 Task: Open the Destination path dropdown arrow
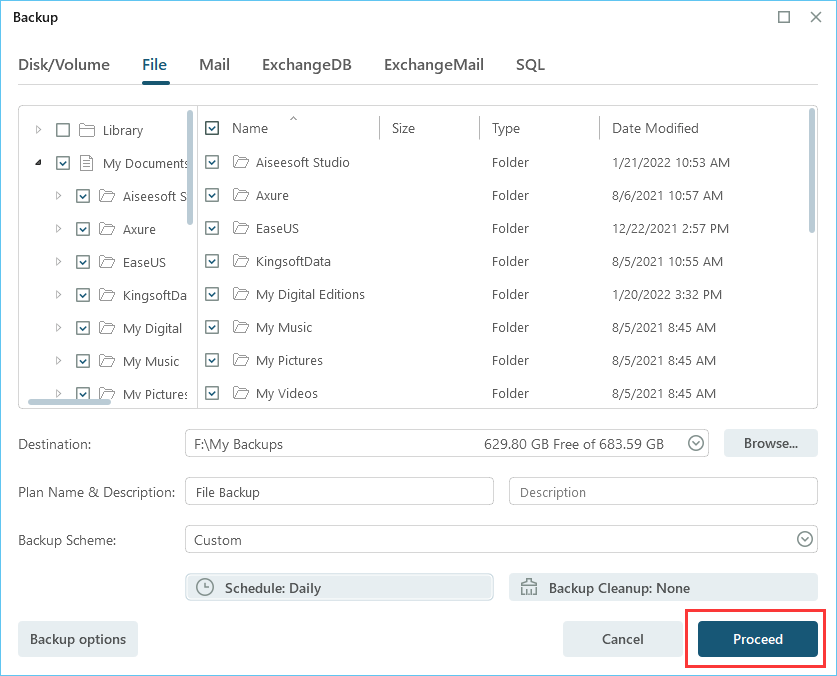pyautogui.click(x=697, y=443)
